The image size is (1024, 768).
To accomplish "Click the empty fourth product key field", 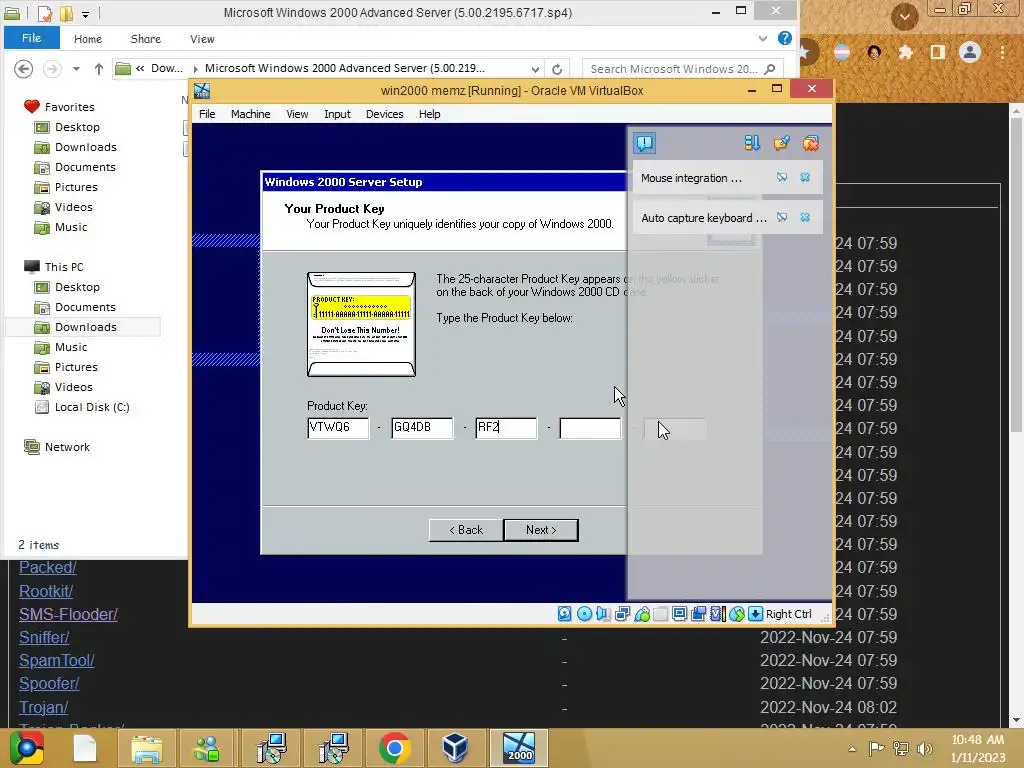I will 590,428.
